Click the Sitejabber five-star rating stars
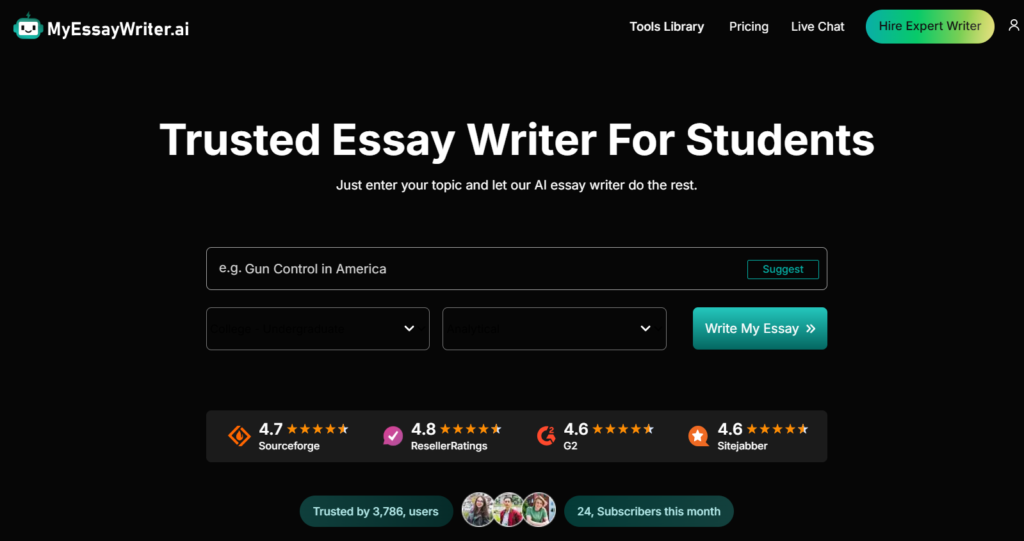This screenshot has width=1024, height=541. (777, 429)
